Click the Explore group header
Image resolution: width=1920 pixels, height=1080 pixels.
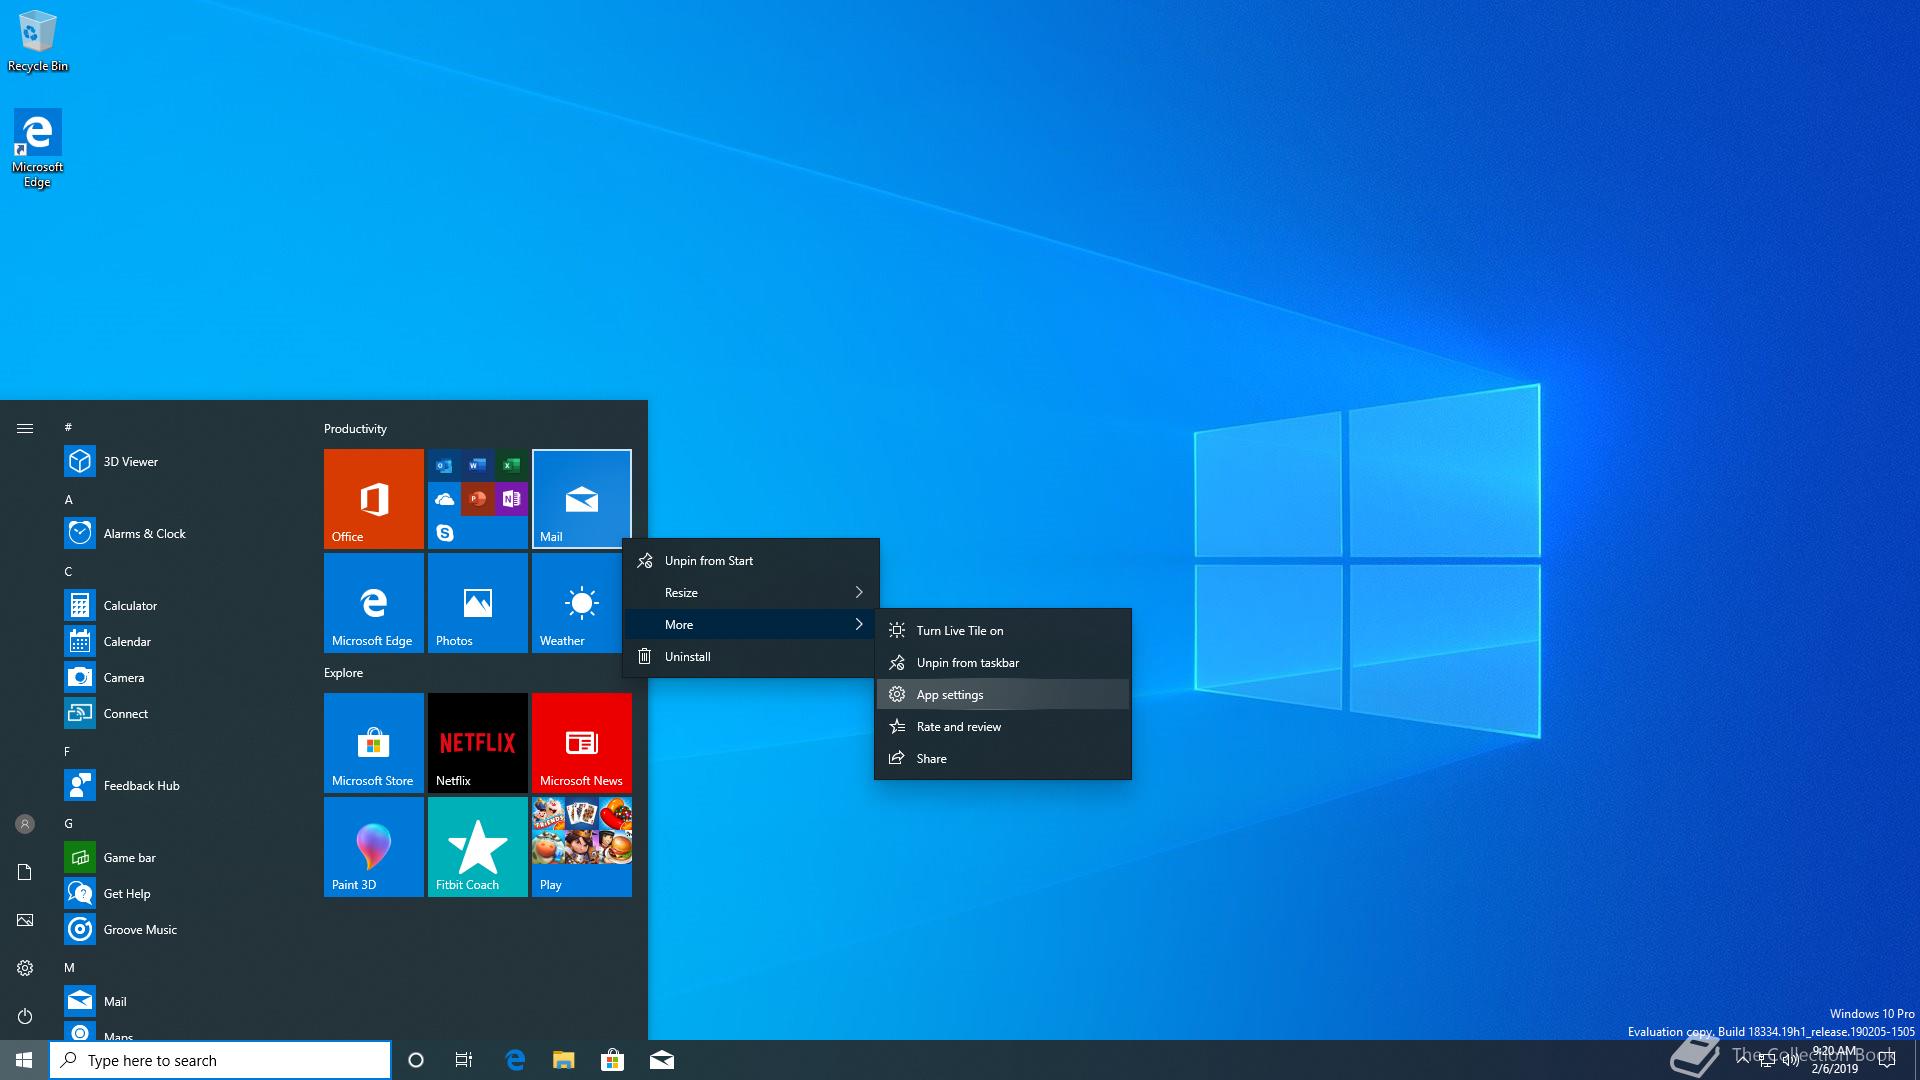pyautogui.click(x=343, y=673)
